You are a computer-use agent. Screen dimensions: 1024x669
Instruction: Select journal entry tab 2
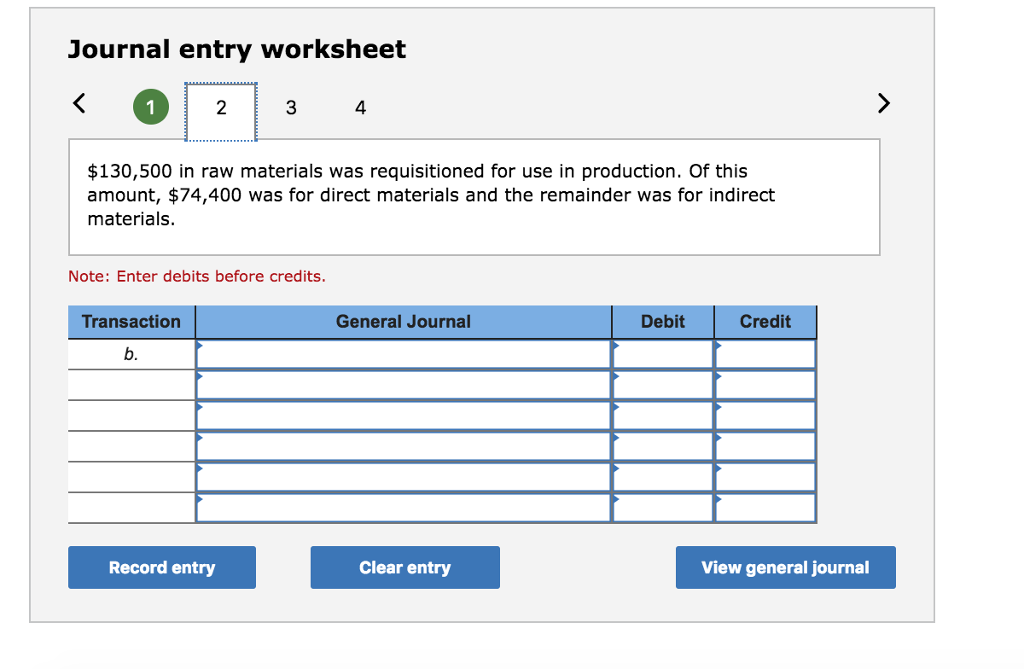pos(221,111)
